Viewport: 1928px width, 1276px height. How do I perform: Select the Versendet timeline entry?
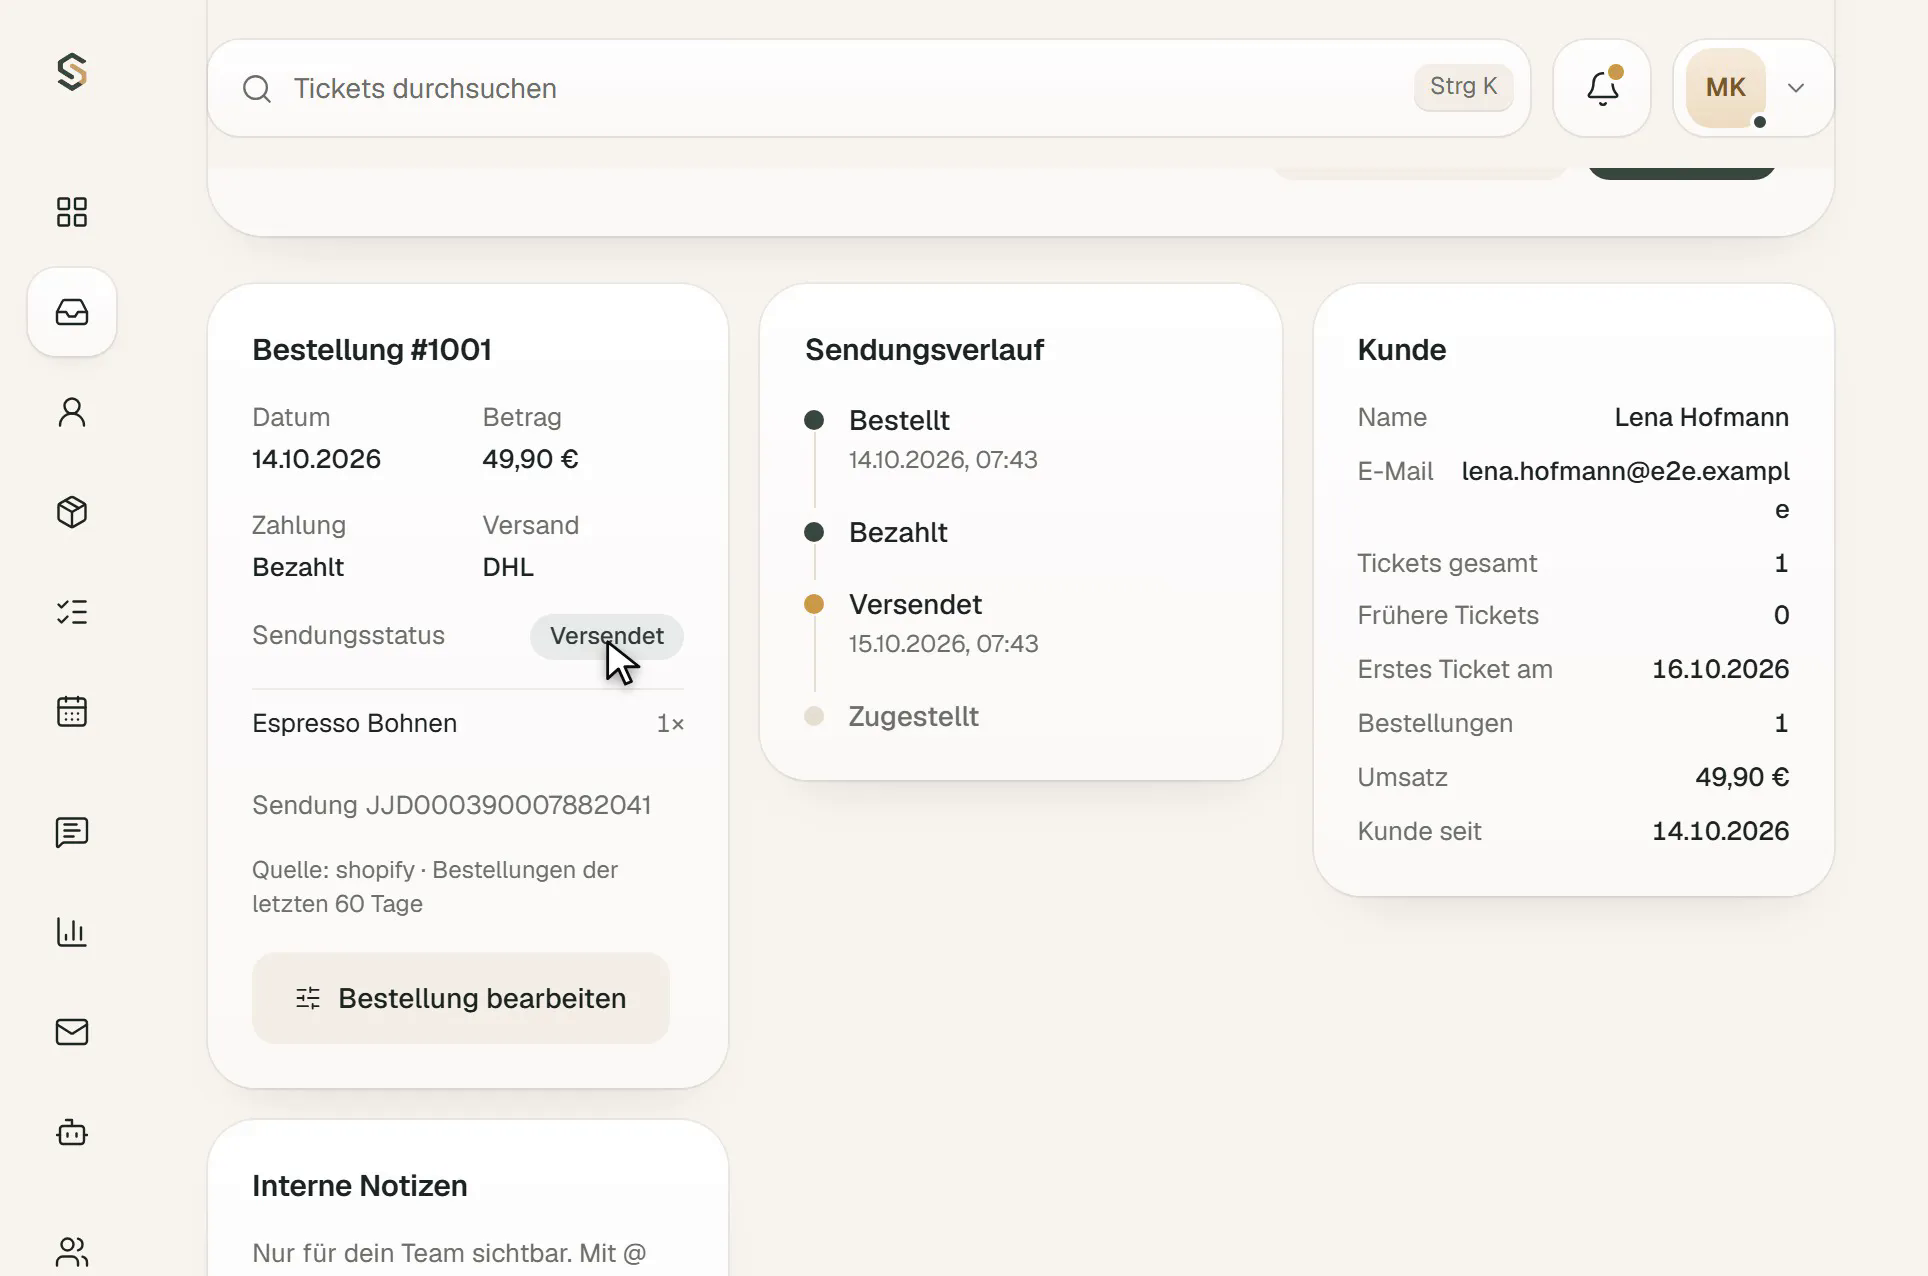pos(915,605)
